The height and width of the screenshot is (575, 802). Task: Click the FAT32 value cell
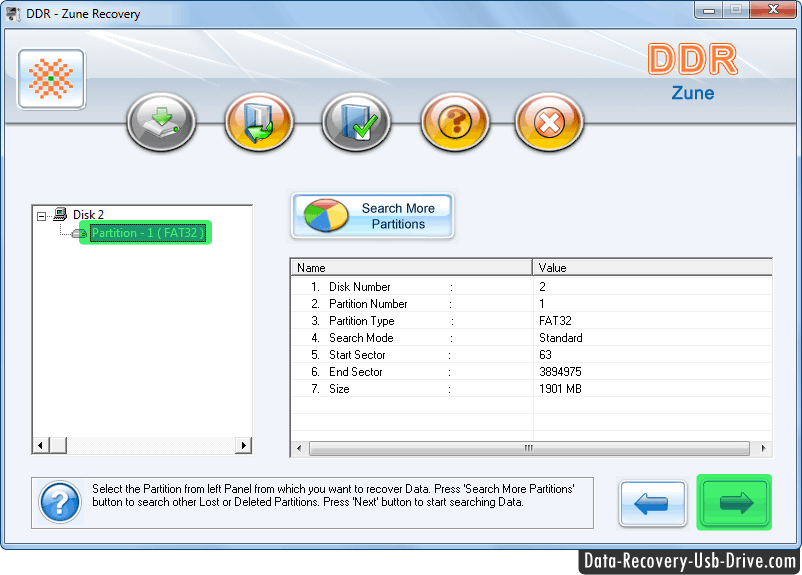[555, 321]
